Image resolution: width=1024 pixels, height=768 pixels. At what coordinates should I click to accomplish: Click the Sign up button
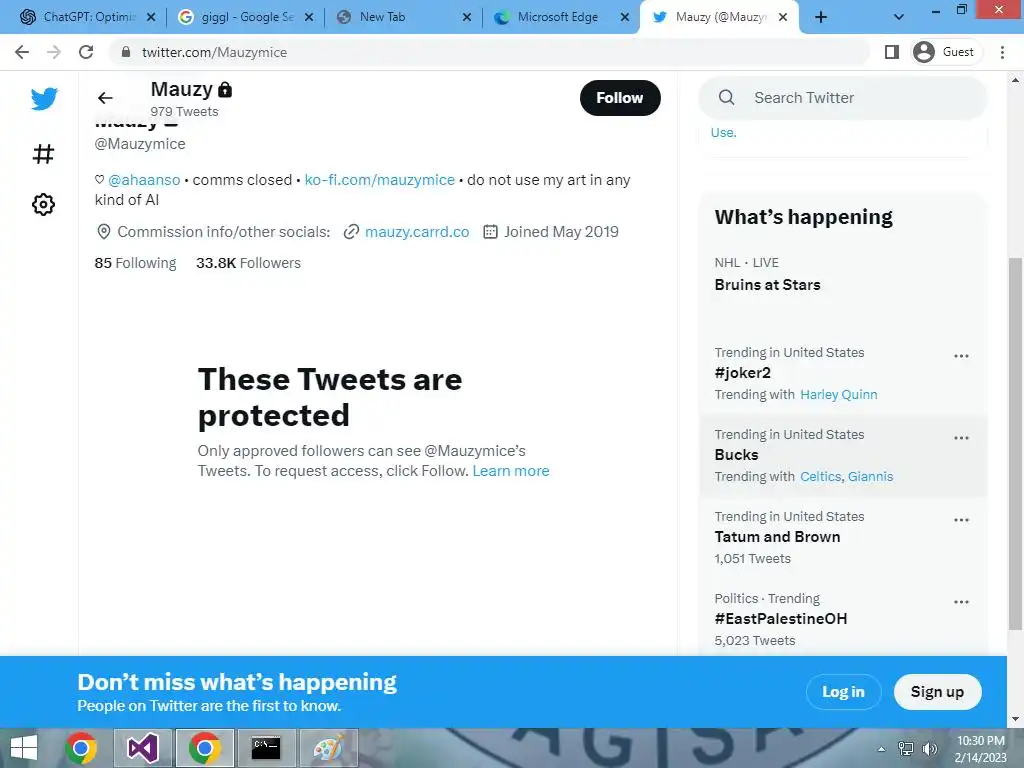pyautogui.click(x=937, y=692)
